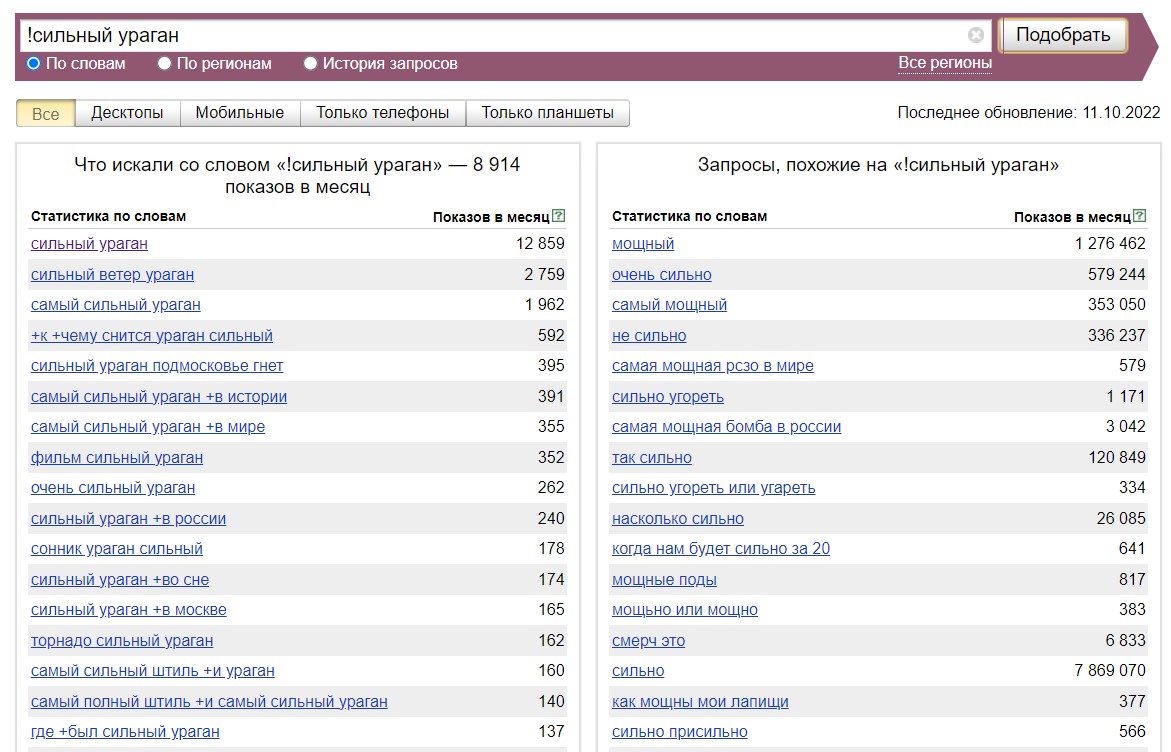Click into the search query input field
Screen dimensions: 1171x752
click(490, 35)
